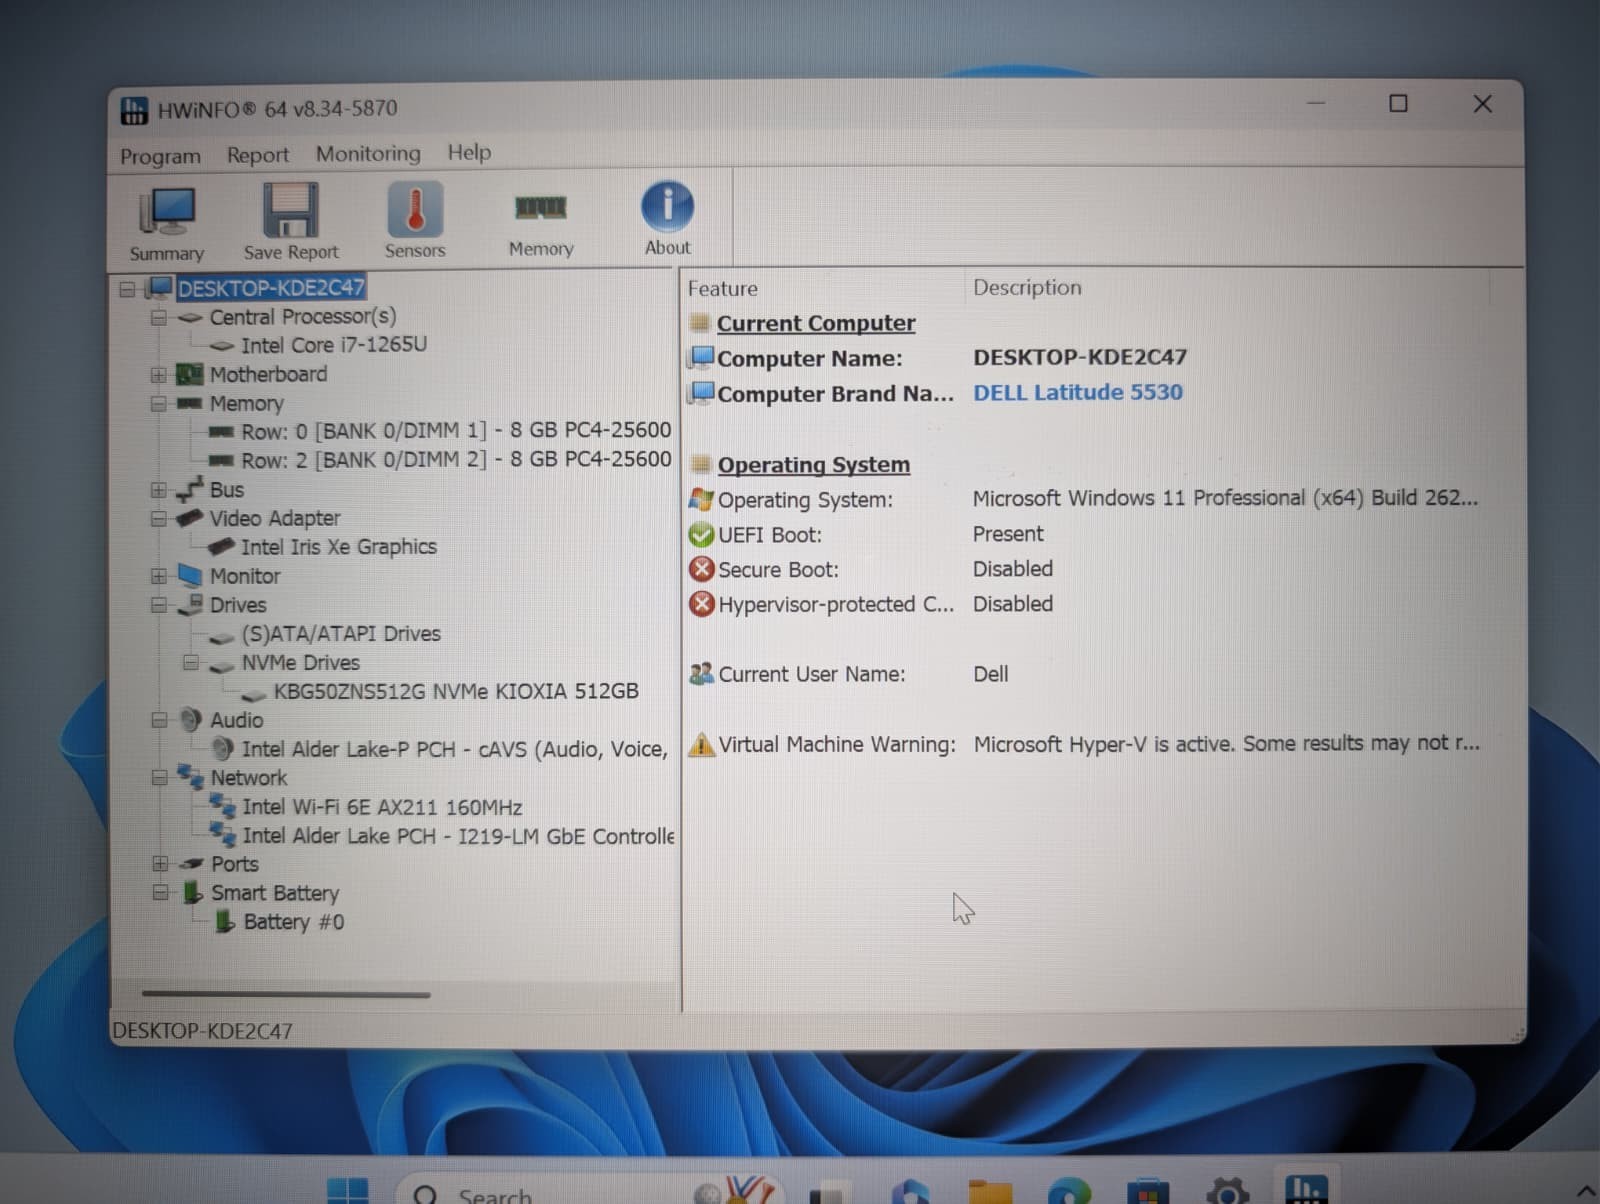The width and height of the screenshot is (1600, 1204).
Task: Collapse the NVMe Drives node
Action: pyautogui.click(x=191, y=663)
